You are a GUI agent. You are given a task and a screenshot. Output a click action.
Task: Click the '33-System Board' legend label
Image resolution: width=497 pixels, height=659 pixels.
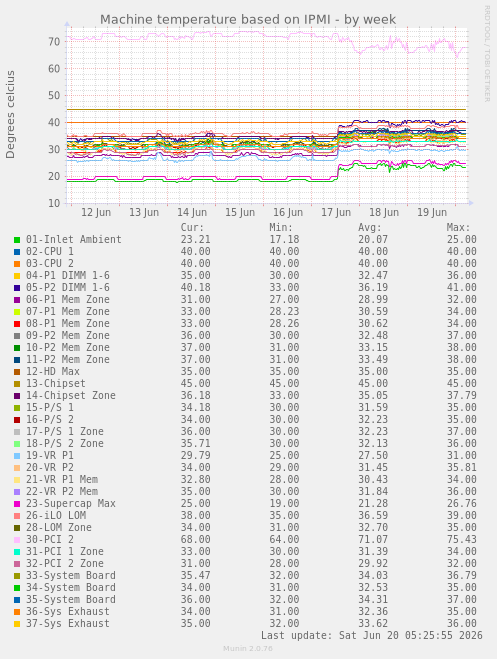click(71, 575)
